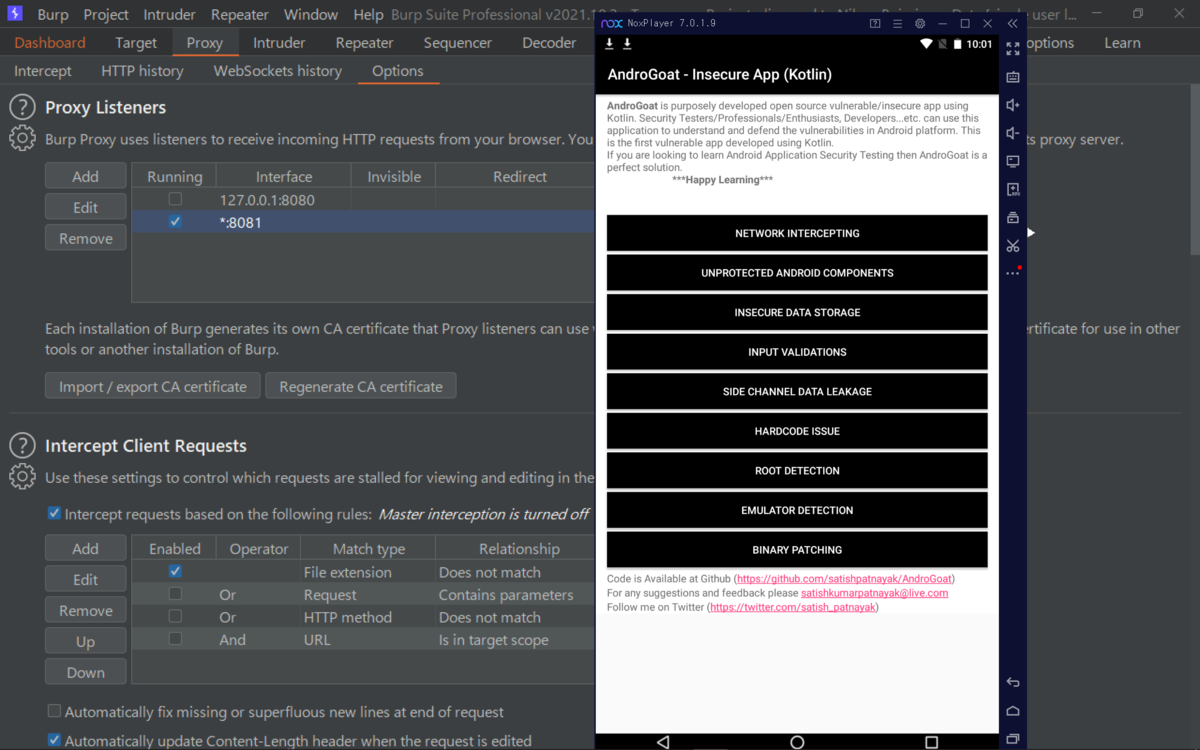Screen dimensions: 1200x750
Task: Open NoxPlayer screen display icon
Action: point(1013,161)
